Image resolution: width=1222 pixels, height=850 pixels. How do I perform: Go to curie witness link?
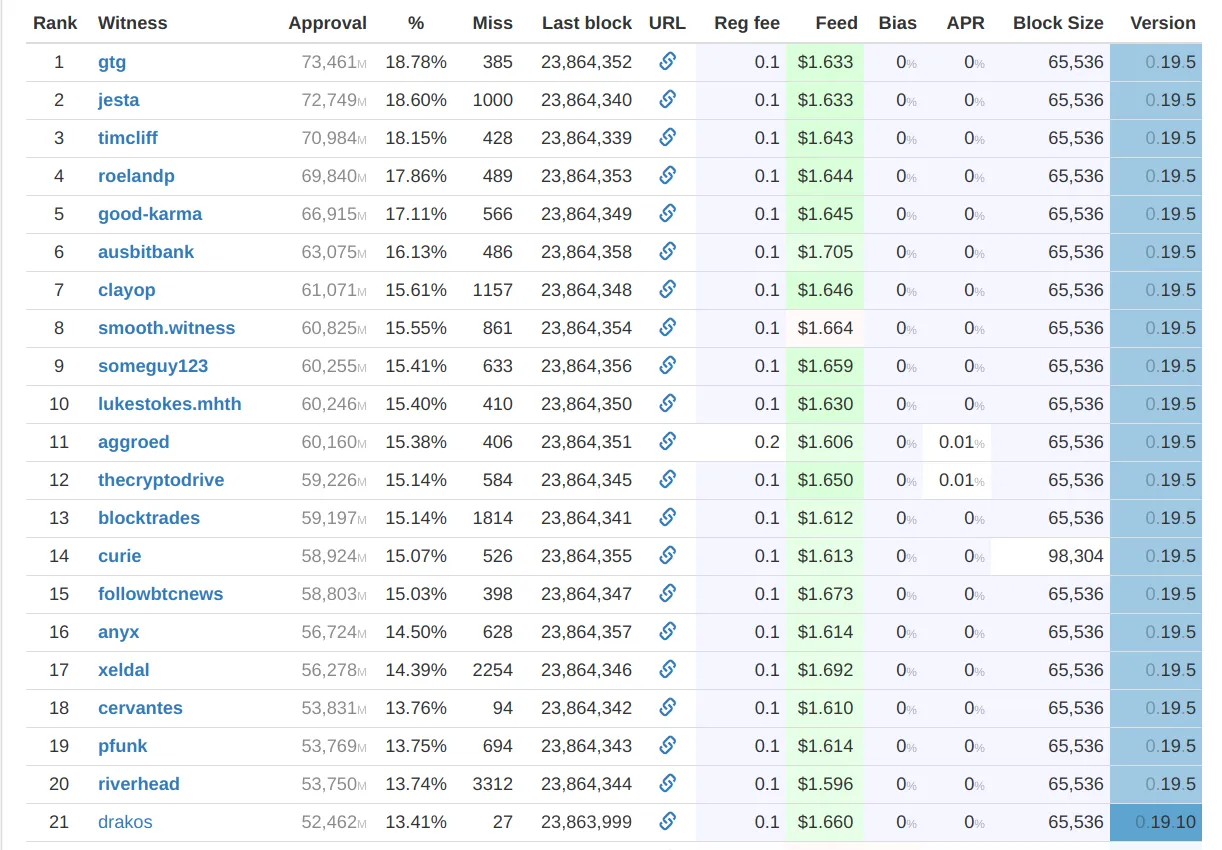120,556
